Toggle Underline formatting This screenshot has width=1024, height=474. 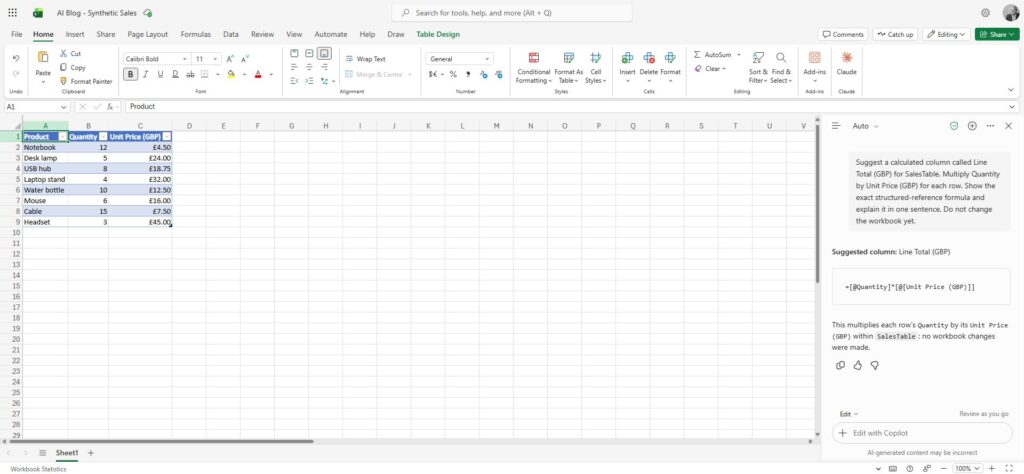click(x=160, y=74)
